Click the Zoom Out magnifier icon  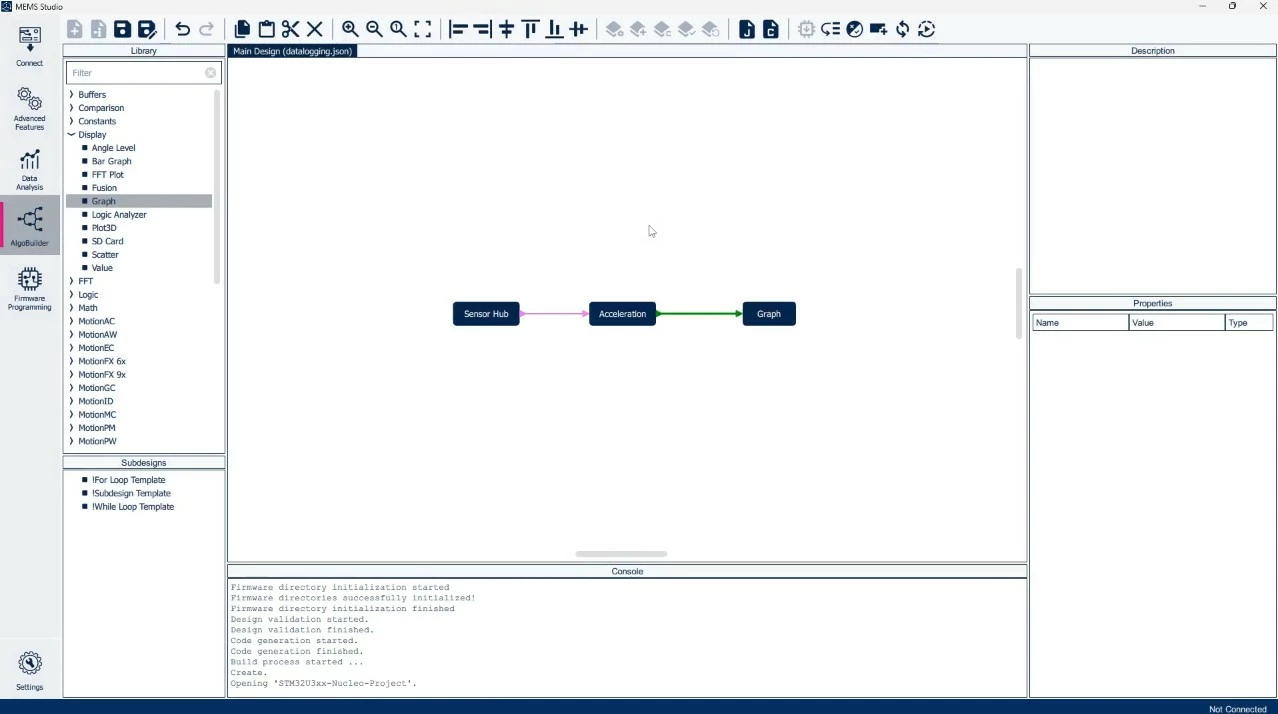(x=374, y=29)
